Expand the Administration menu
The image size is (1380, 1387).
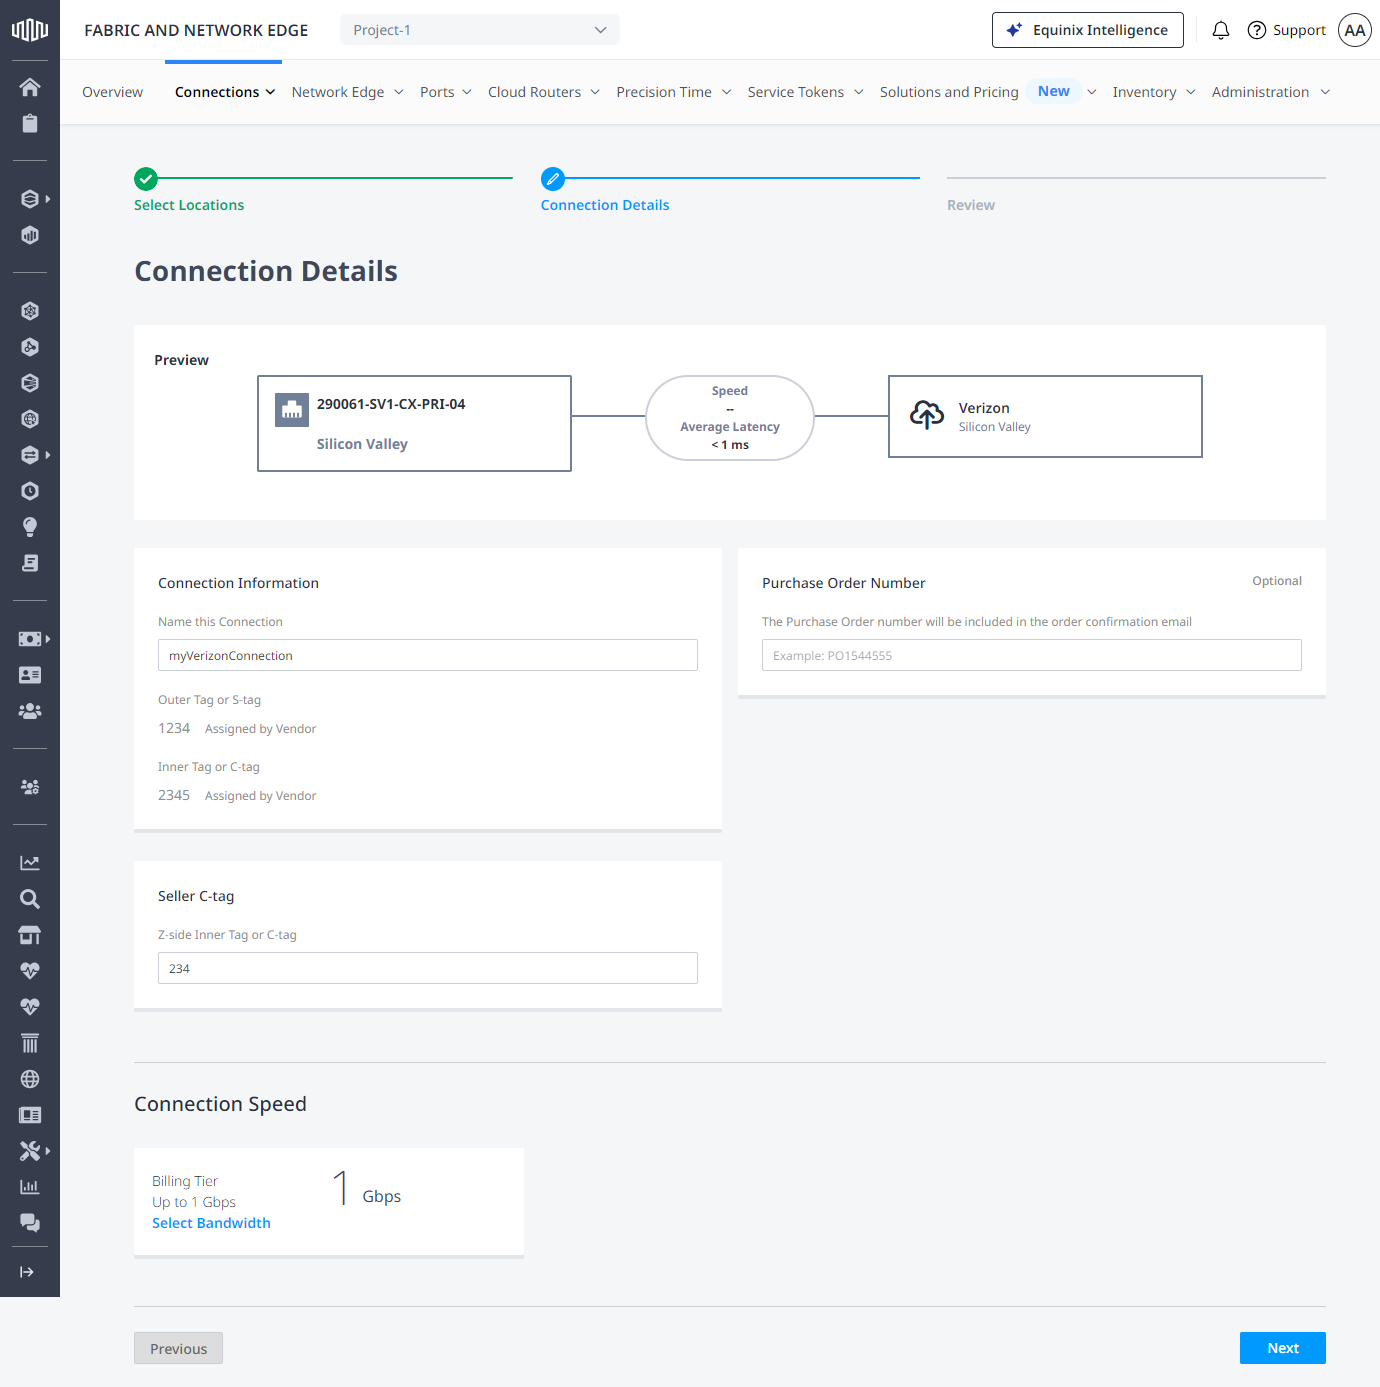(x=1271, y=92)
